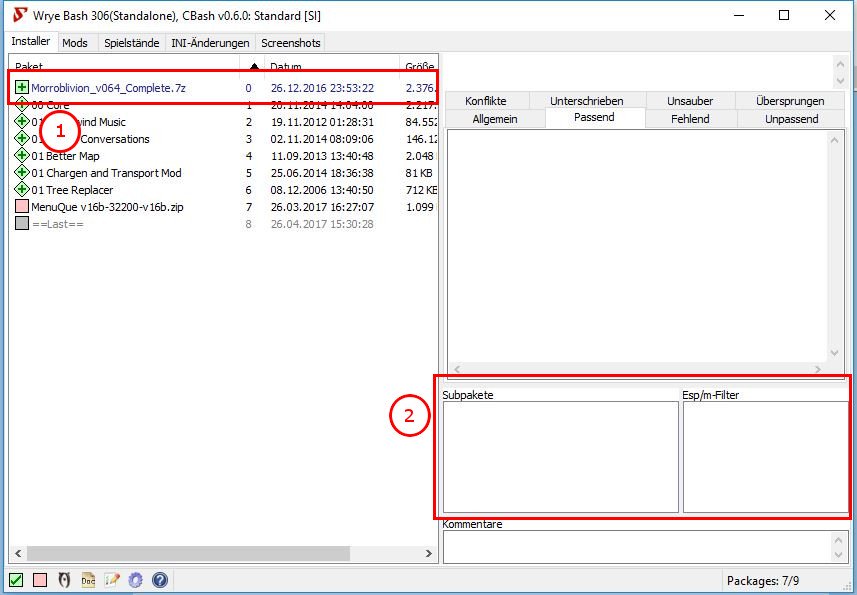Screen dimensions: 857x595
Task: Show the Unterschreiben info tab
Action: [x=586, y=101]
